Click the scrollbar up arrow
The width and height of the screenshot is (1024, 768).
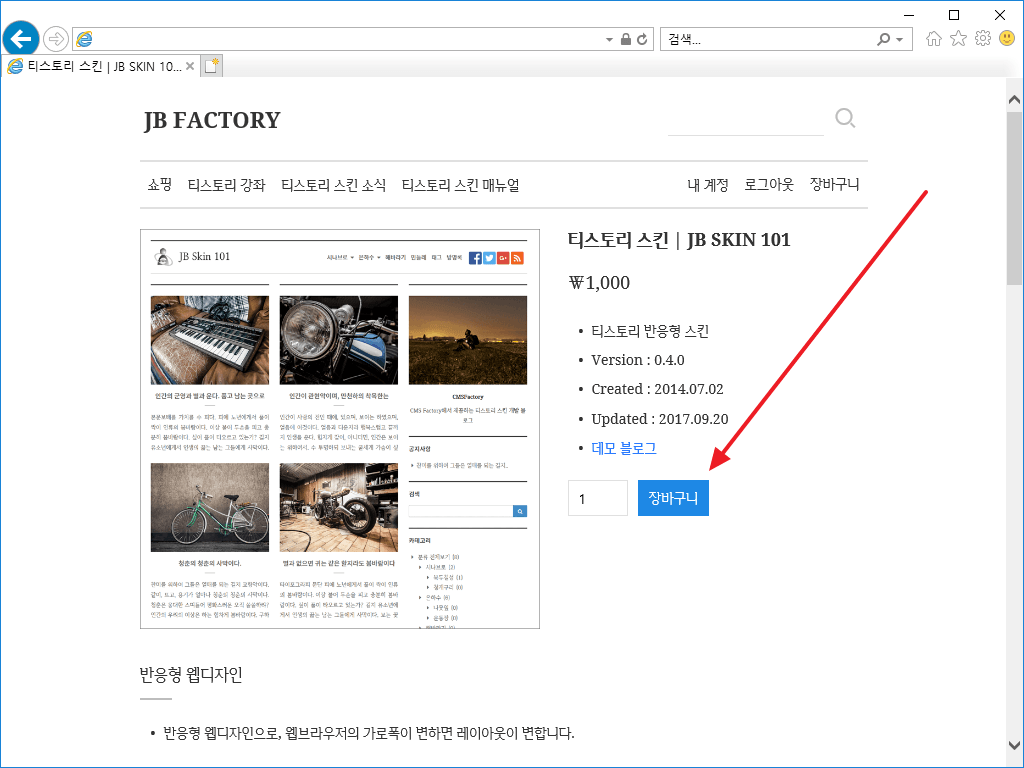pos(1014,100)
